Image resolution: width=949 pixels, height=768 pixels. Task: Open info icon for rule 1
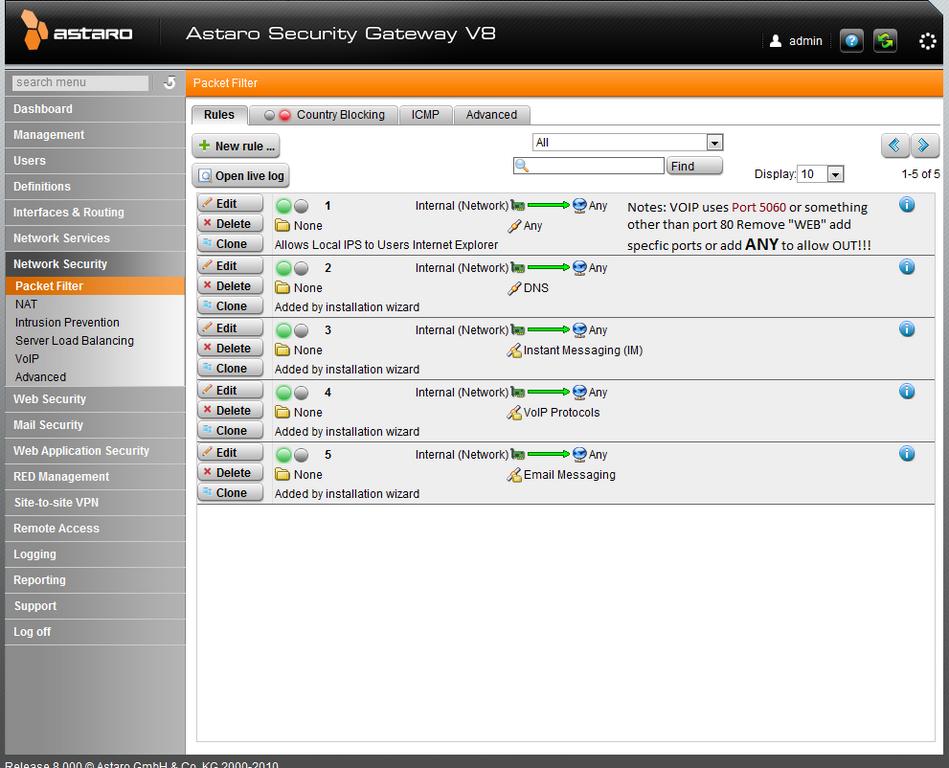pos(907,205)
